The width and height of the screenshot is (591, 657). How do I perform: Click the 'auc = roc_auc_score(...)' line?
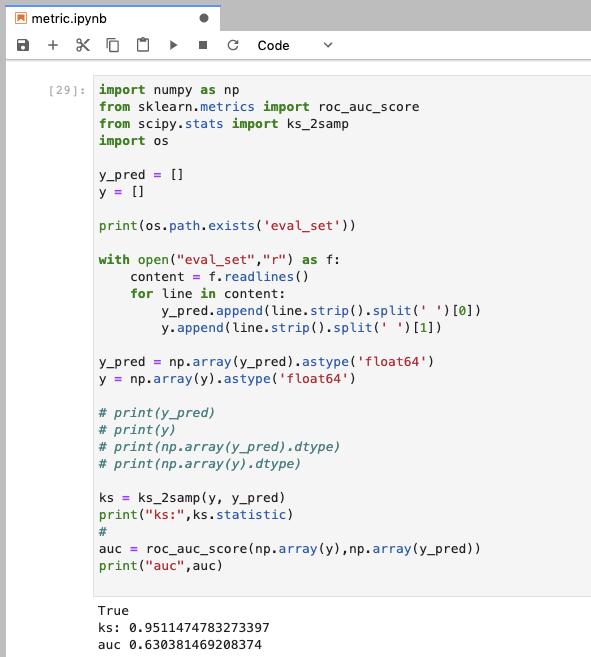(x=290, y=549)
